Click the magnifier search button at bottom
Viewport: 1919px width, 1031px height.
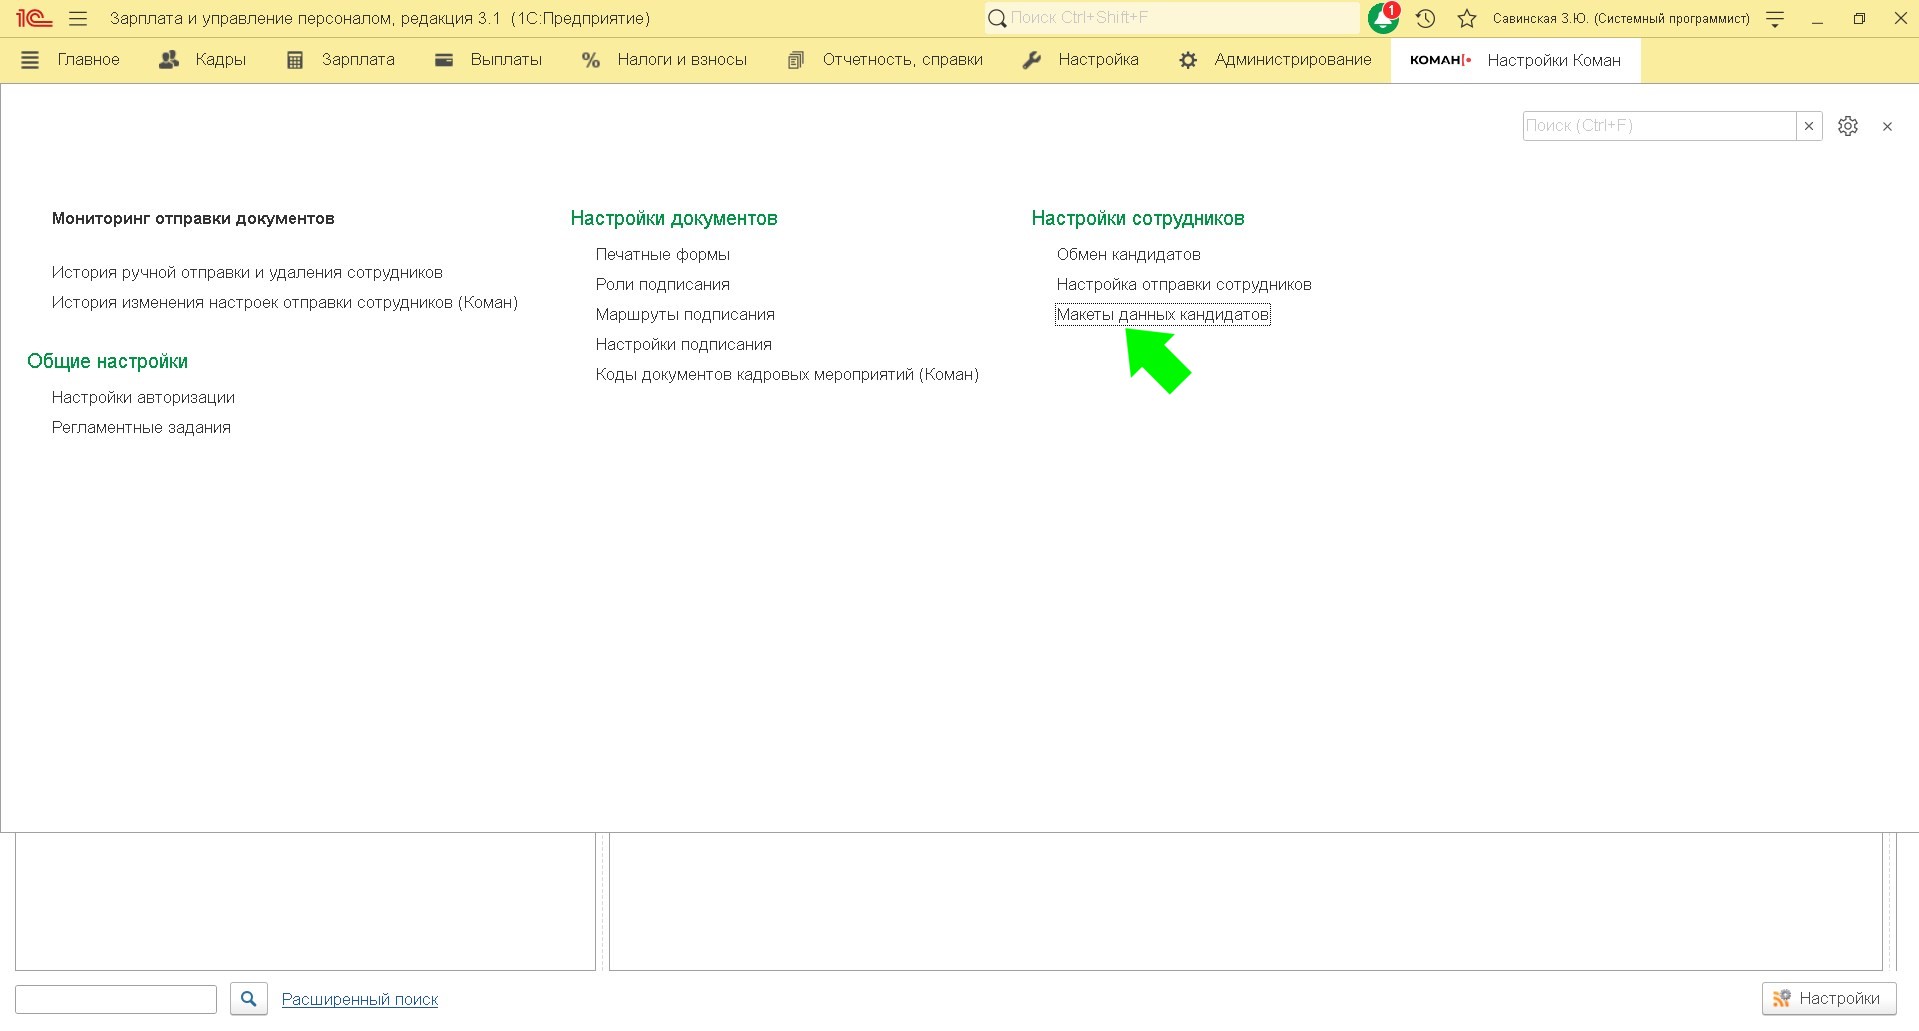click(249, 998)
